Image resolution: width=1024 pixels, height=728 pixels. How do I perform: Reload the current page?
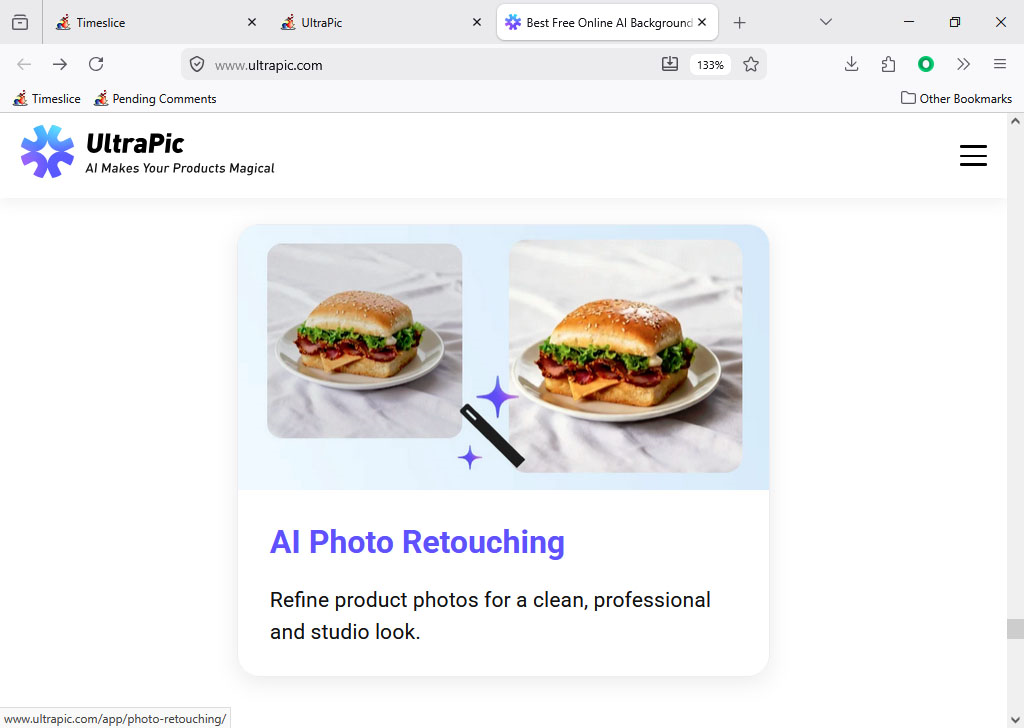pyautogui.click(x=96, y=64)
